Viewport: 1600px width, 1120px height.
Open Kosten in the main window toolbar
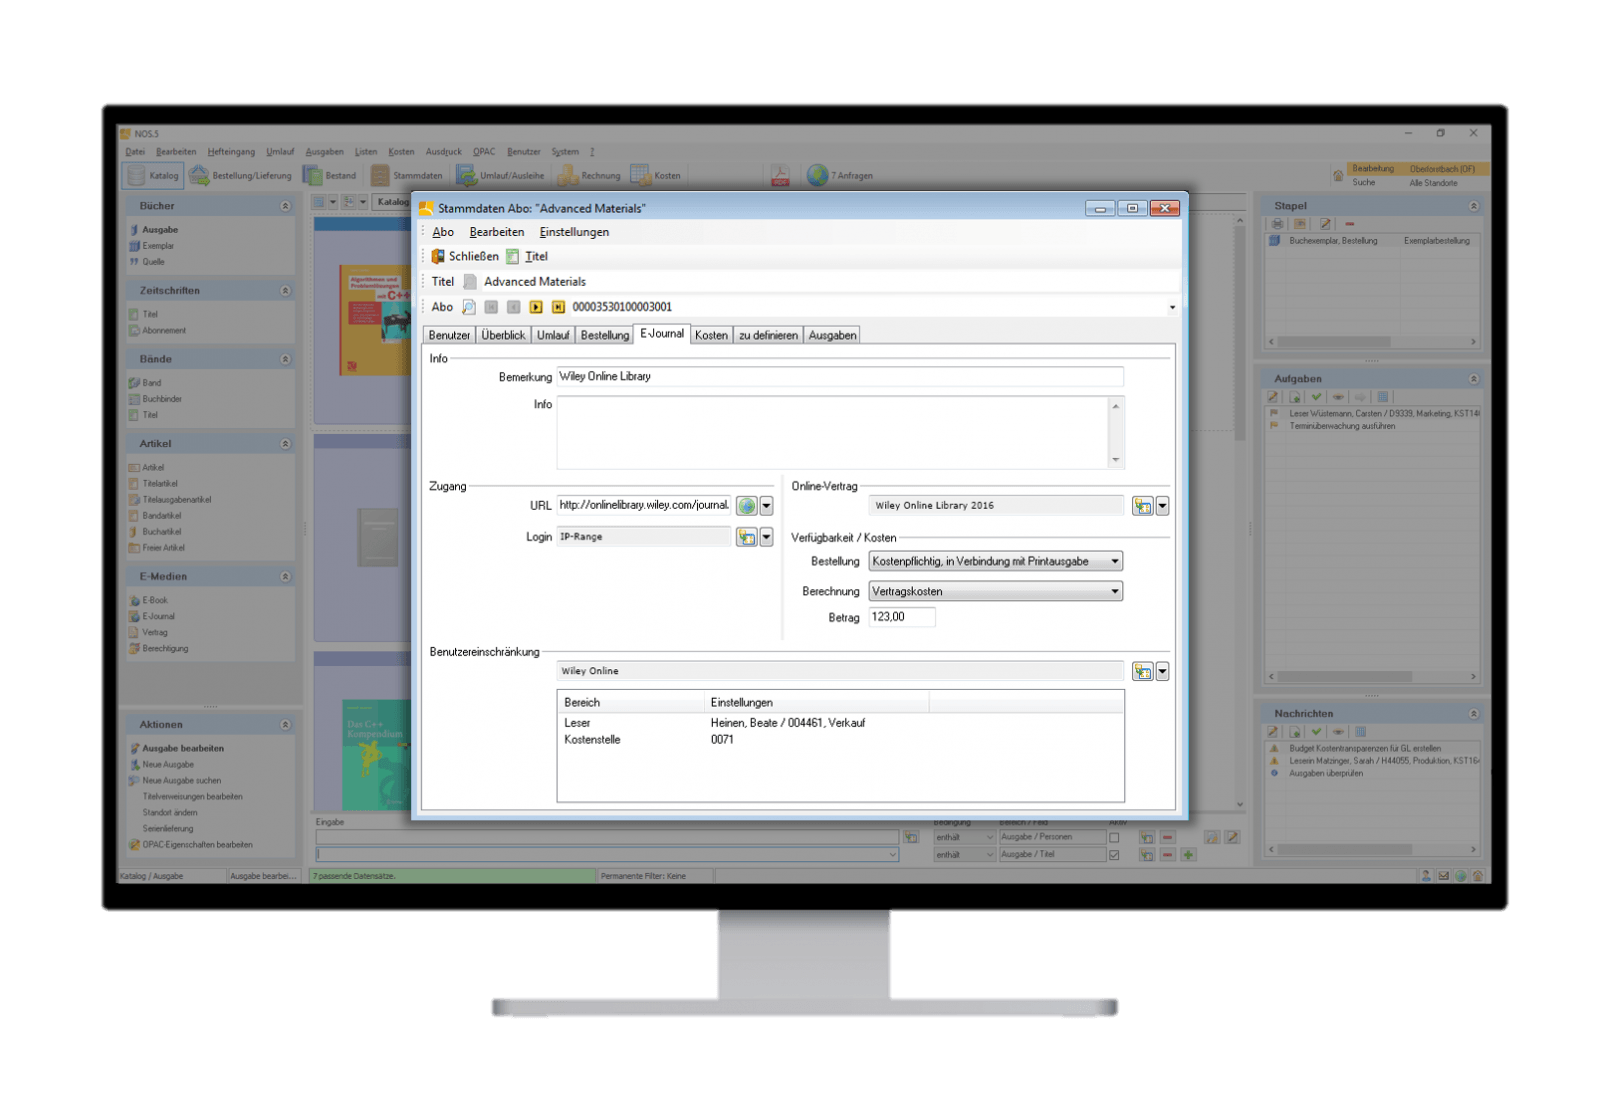[x=656, y=176]
